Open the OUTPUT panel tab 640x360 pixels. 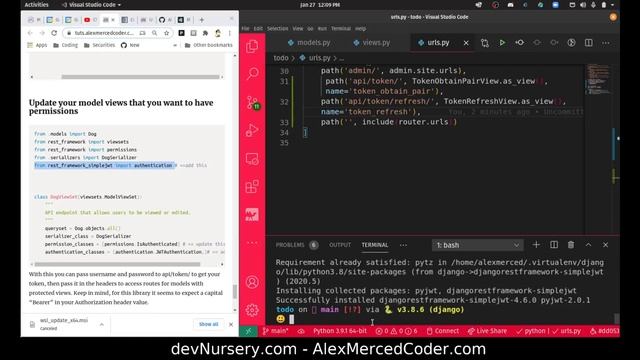point(340,245)
